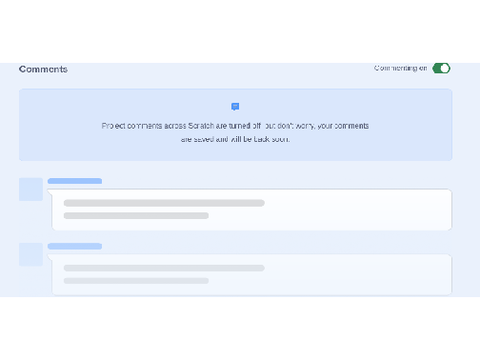Click the long gray line in second comment

(x=164, y=268)
